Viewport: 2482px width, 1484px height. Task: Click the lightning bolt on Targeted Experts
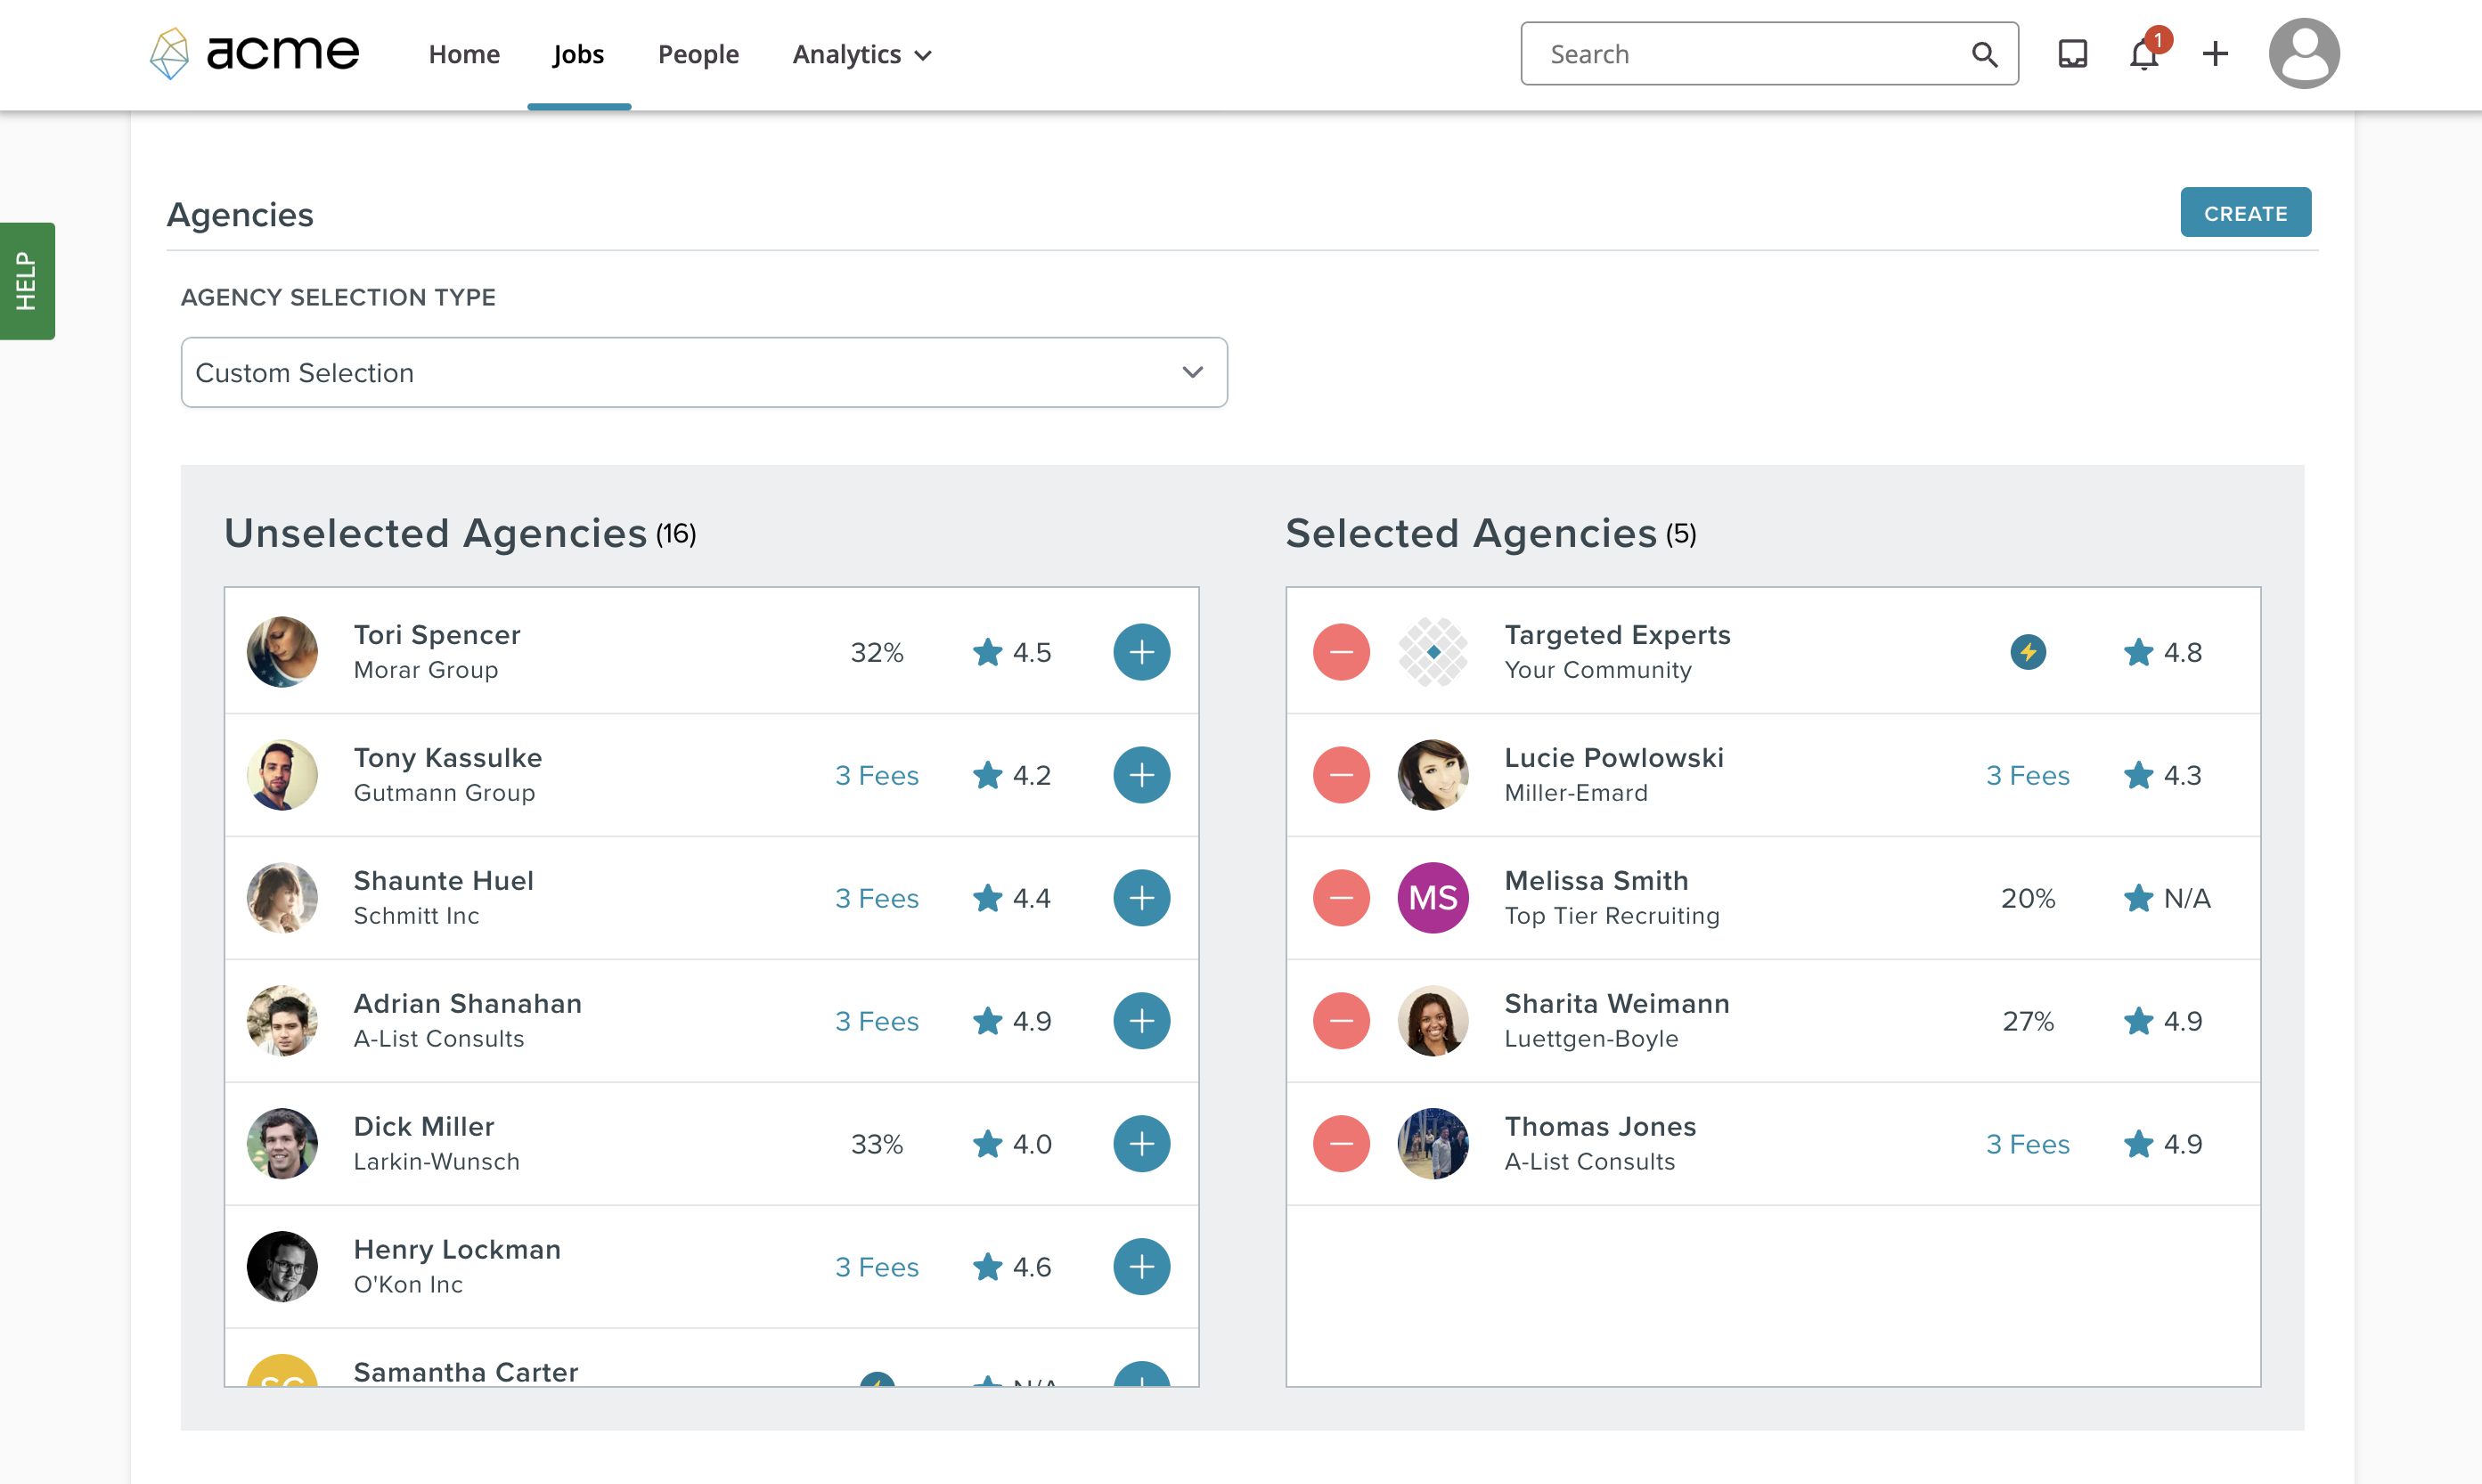[x=2027, y=652]
